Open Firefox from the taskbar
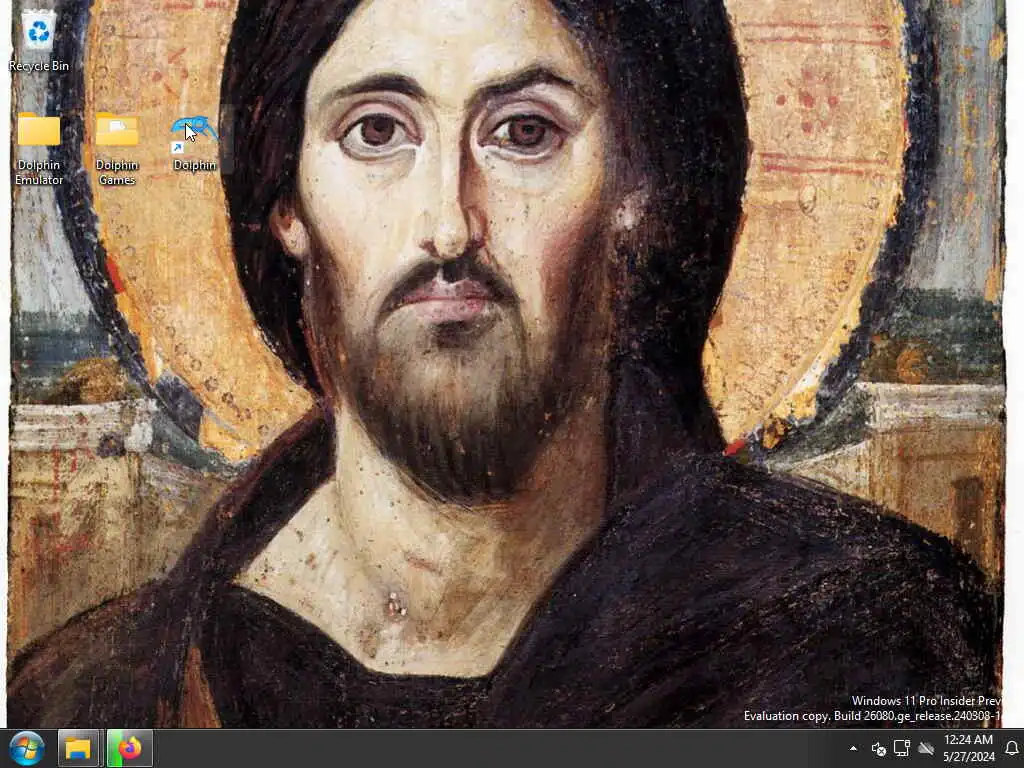The height and width of the screenshot is (768, 1024). click(x=129, y=748)
